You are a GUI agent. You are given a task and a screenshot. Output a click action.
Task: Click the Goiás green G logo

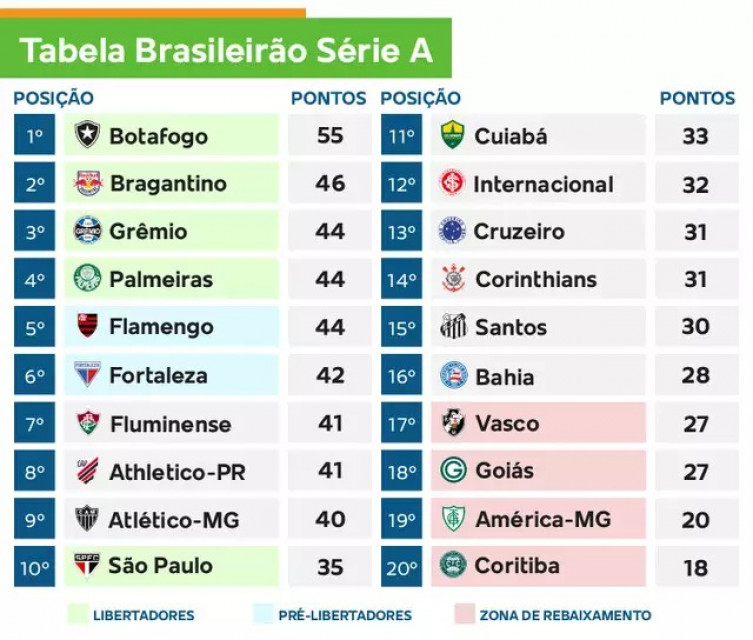coord(453,470)
